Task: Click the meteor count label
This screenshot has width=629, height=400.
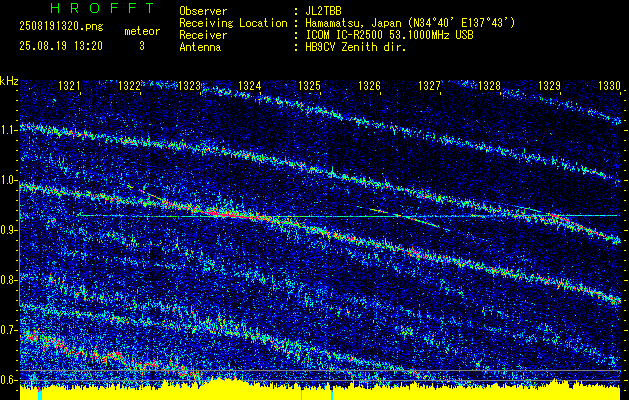Action: pyautogui.click(x=142, y=31)
